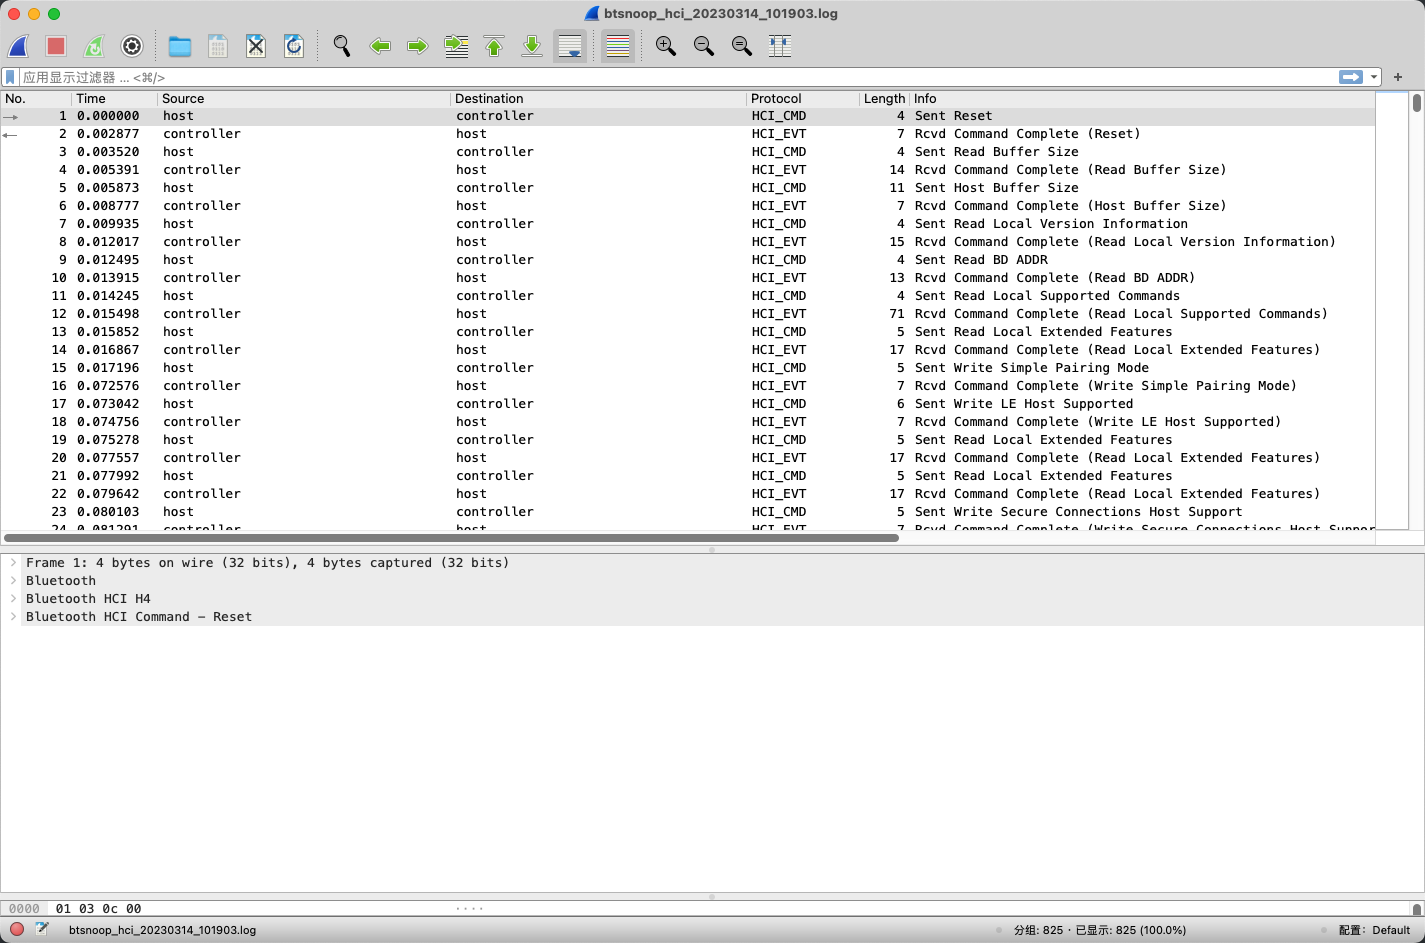Reset text to normal size
Viewport: 1425px width, 943px height.
[742, 46]
